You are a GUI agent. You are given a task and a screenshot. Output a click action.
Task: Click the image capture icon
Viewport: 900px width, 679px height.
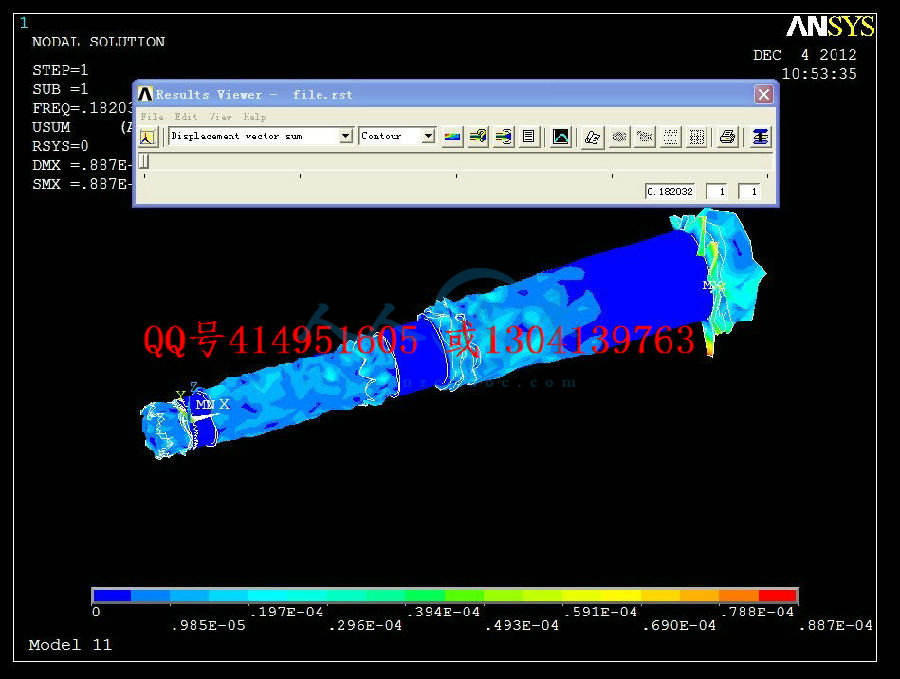tap(560, 137)
